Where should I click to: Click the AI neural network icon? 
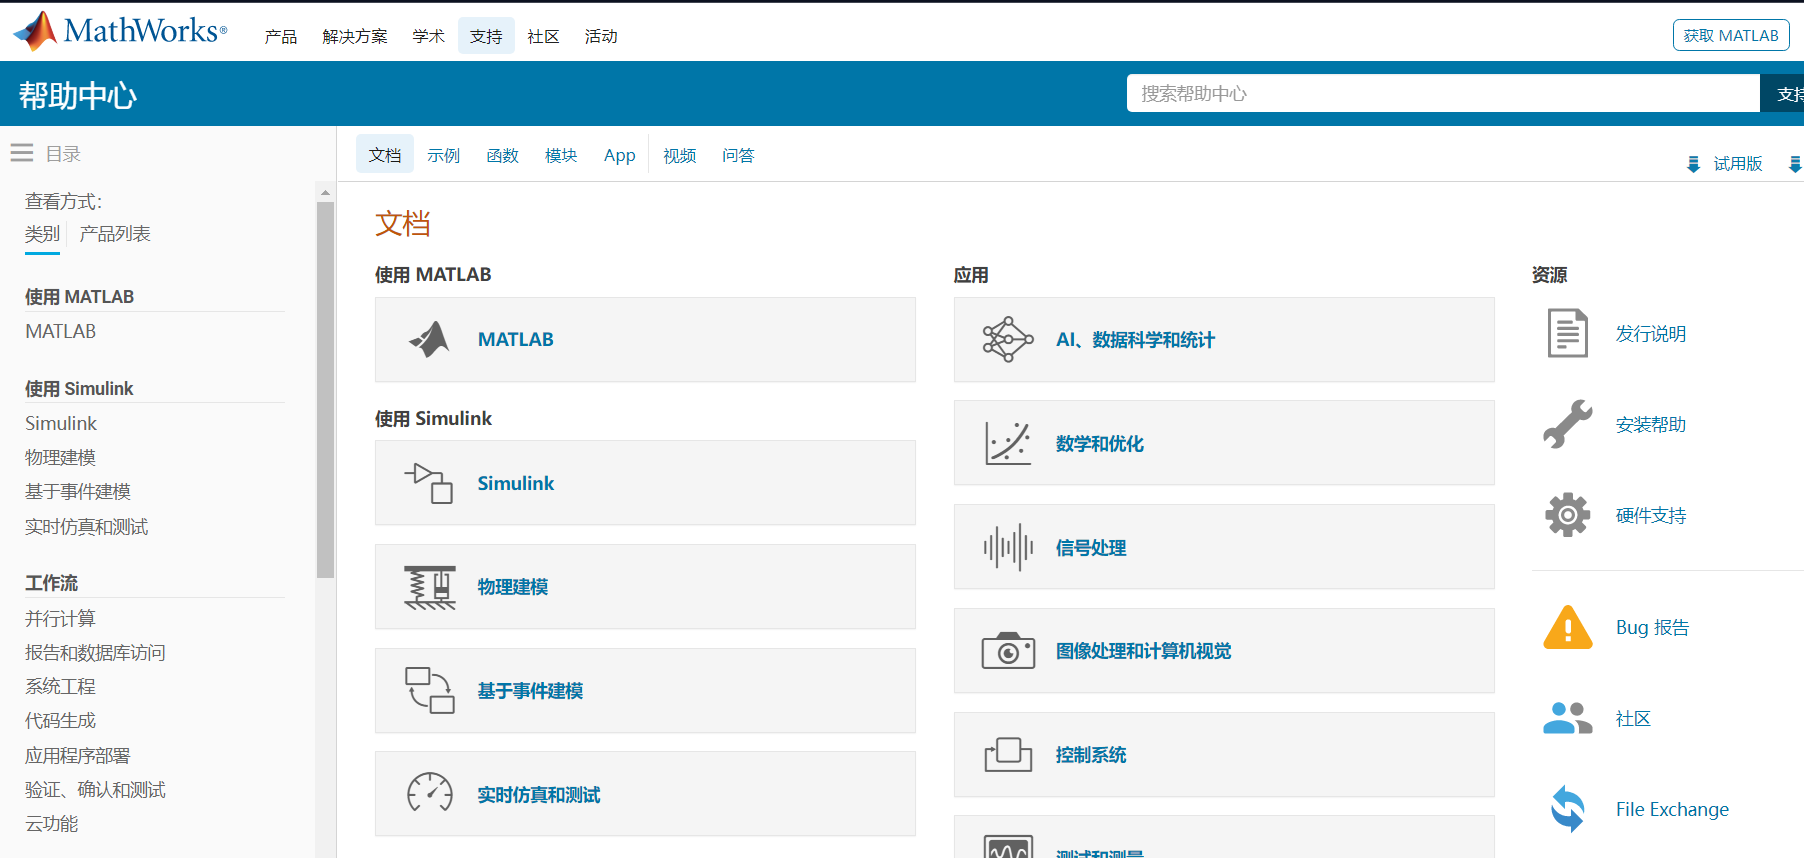pos(1008,340)
